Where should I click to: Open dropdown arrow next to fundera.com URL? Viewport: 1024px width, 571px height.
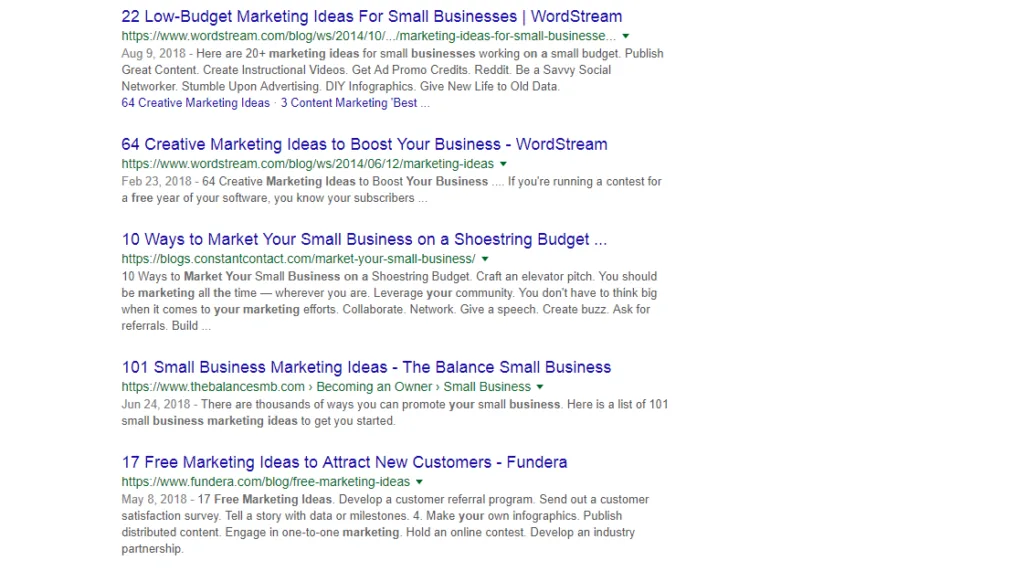420,482
